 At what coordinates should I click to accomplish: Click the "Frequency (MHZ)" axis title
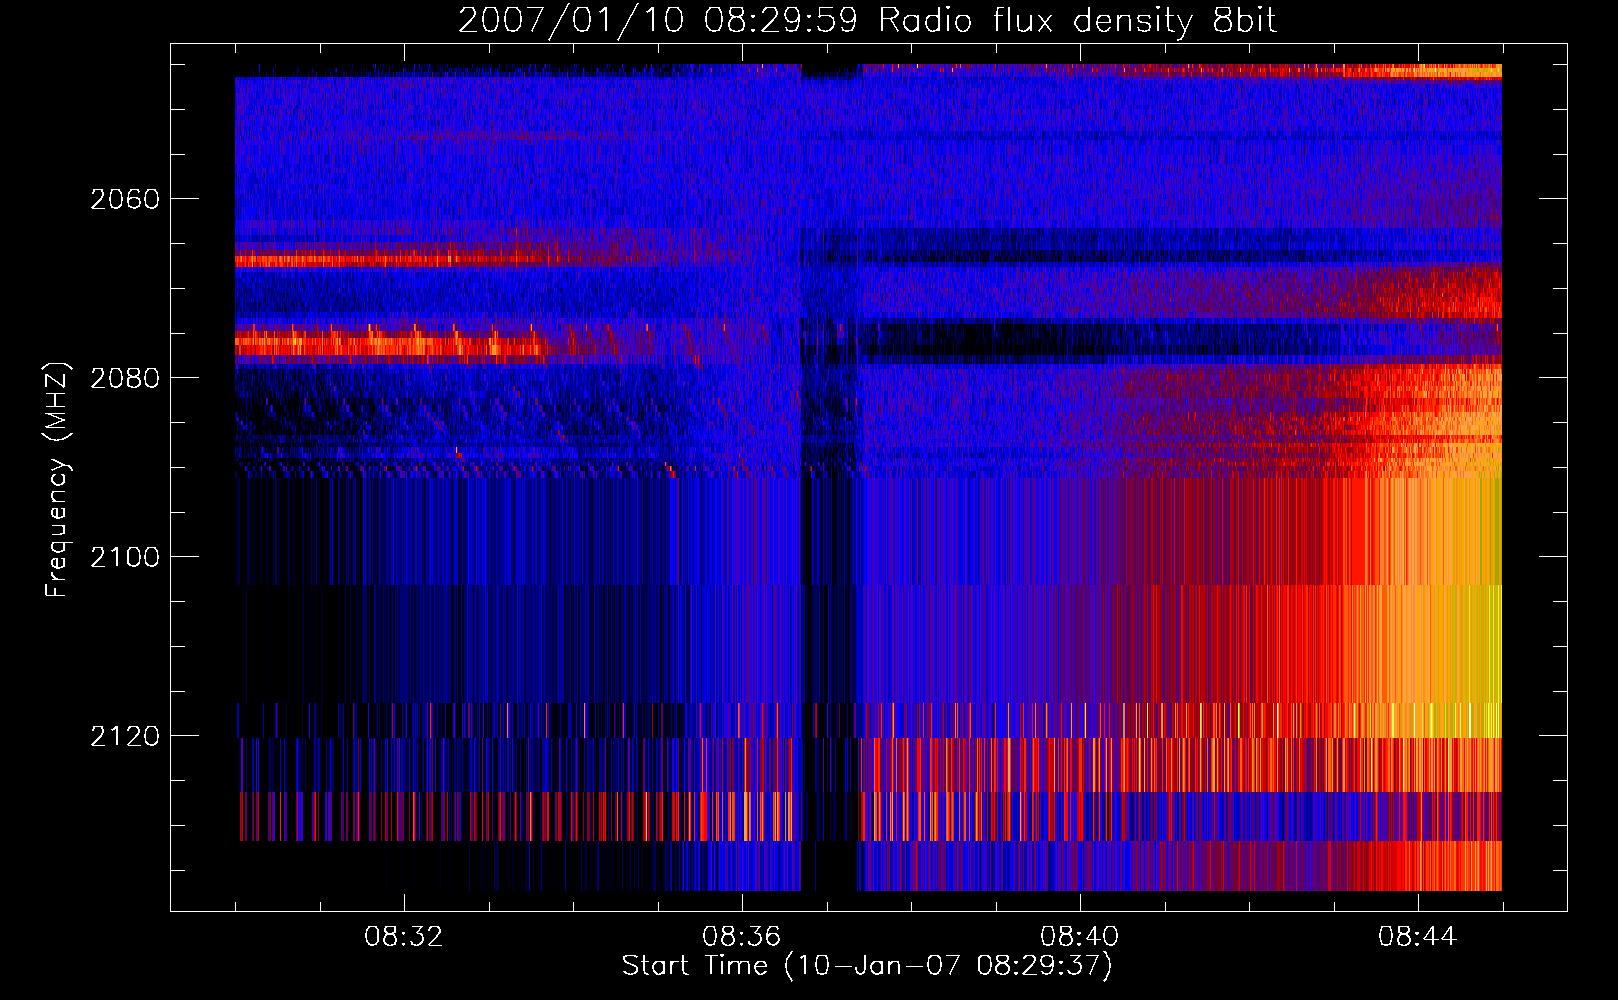pos(56,479)
